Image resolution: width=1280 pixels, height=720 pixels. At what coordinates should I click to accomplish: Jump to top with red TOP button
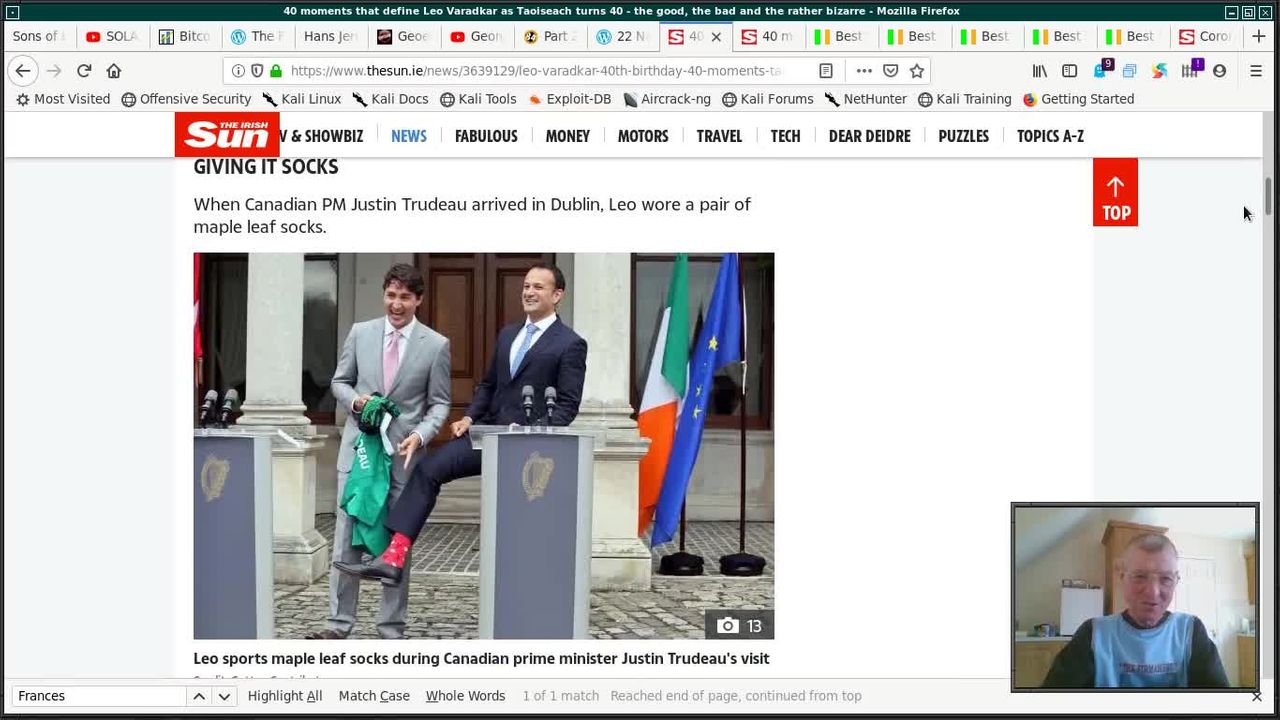click(x=1115, y=192)
